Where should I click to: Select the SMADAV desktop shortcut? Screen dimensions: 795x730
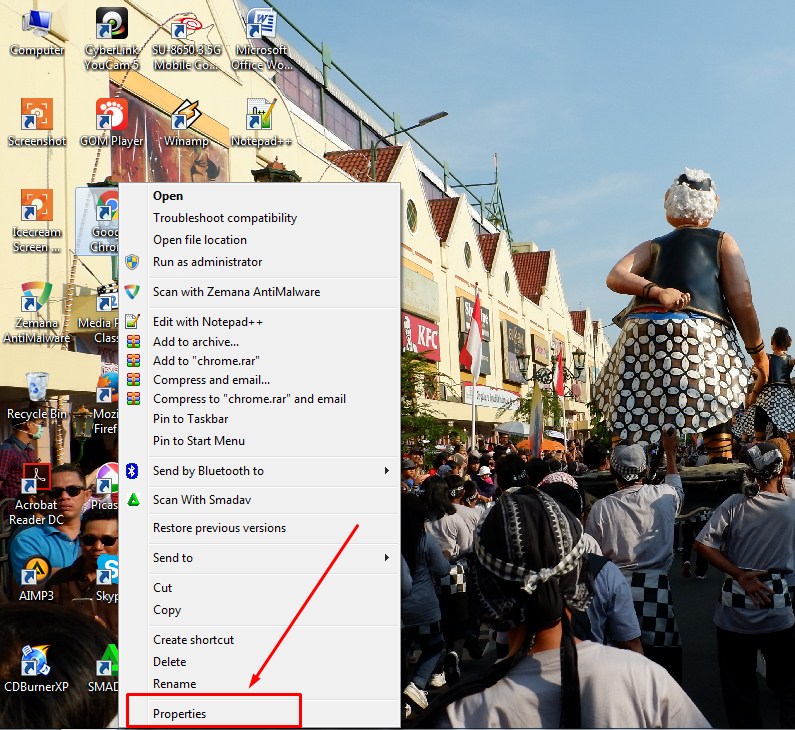[x=103, y=669]
